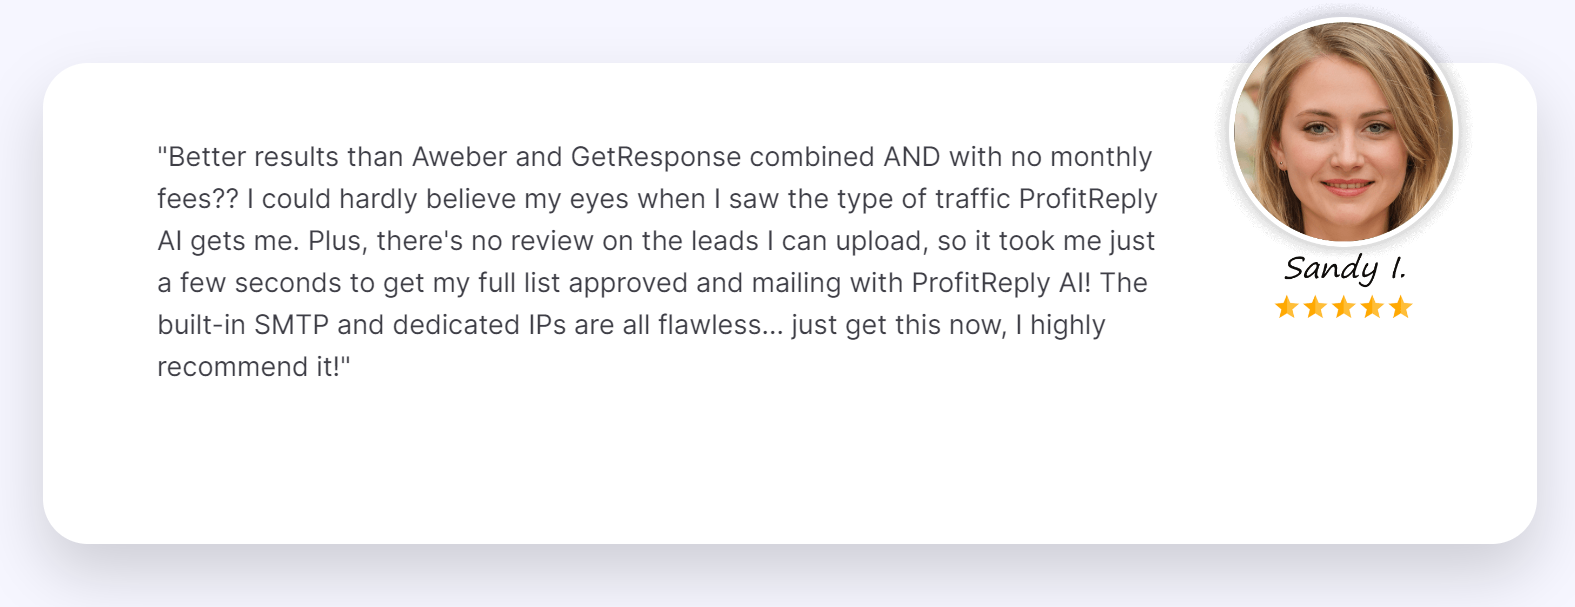Click the words highly at line end

tap(1068, 326)
